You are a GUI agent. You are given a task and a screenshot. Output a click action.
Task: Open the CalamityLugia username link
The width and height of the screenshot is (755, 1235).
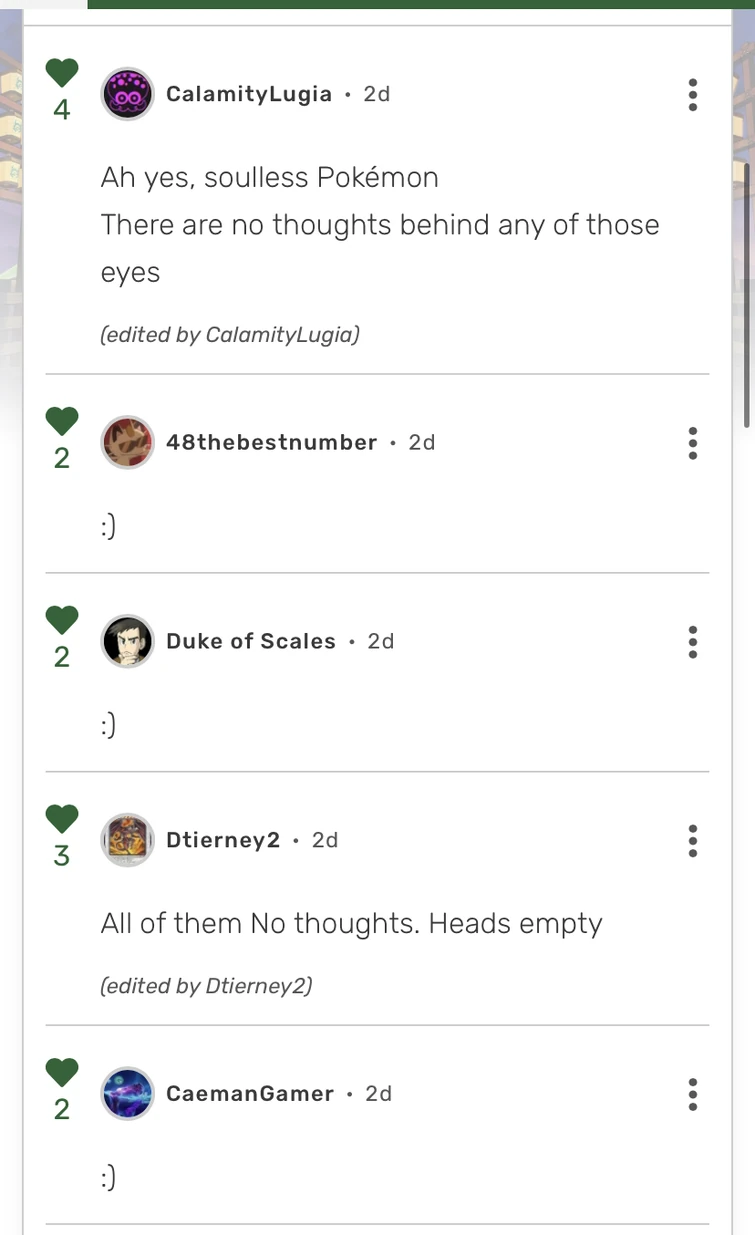click(x=249, y=94)
